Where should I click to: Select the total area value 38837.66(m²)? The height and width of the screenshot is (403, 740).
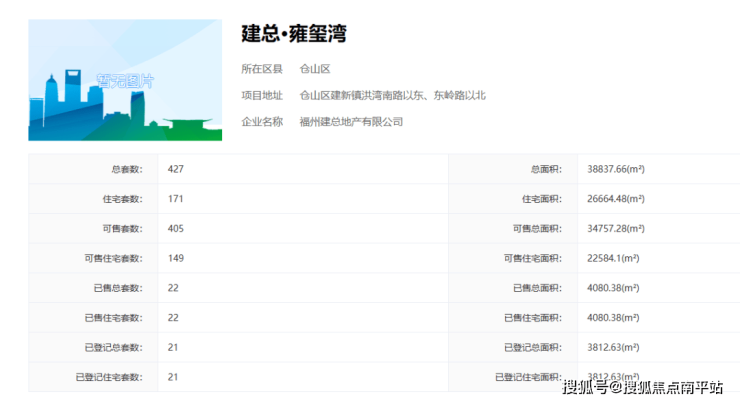click(x=615, y=169)
